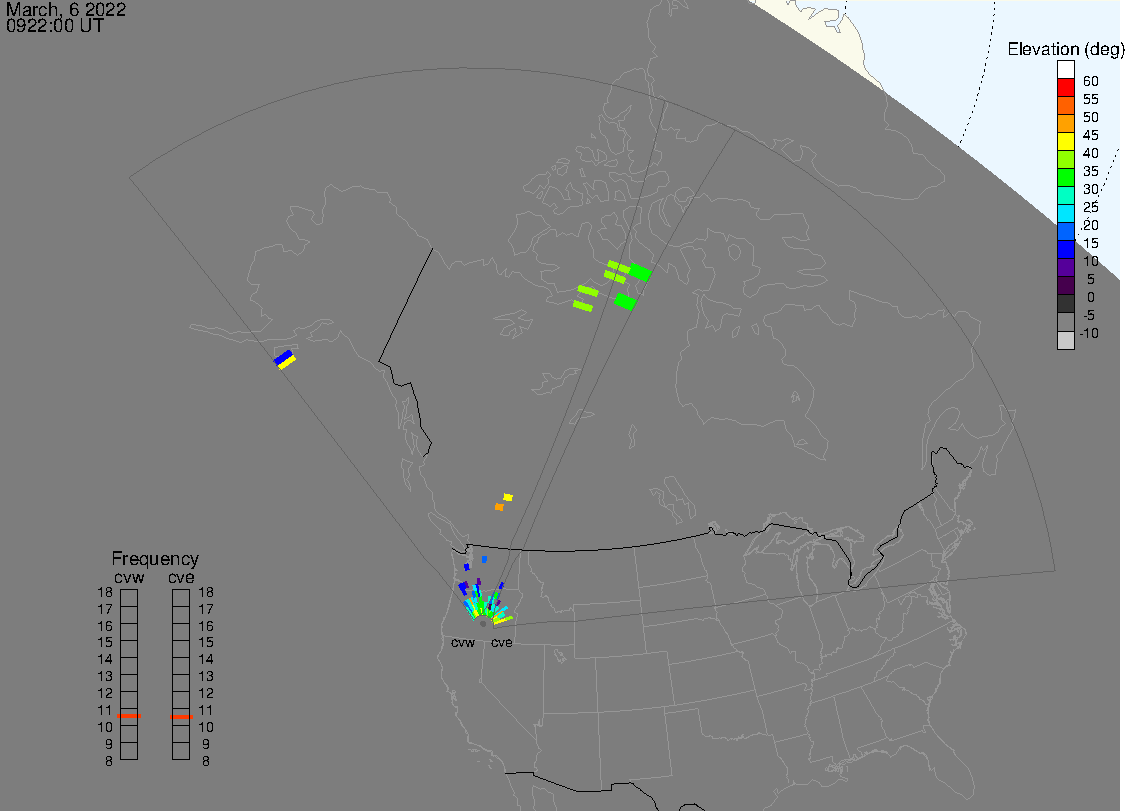
Task: Click the "cve" heading above the frequency bar
Action: pyautogui.click(x=182, y=578)
